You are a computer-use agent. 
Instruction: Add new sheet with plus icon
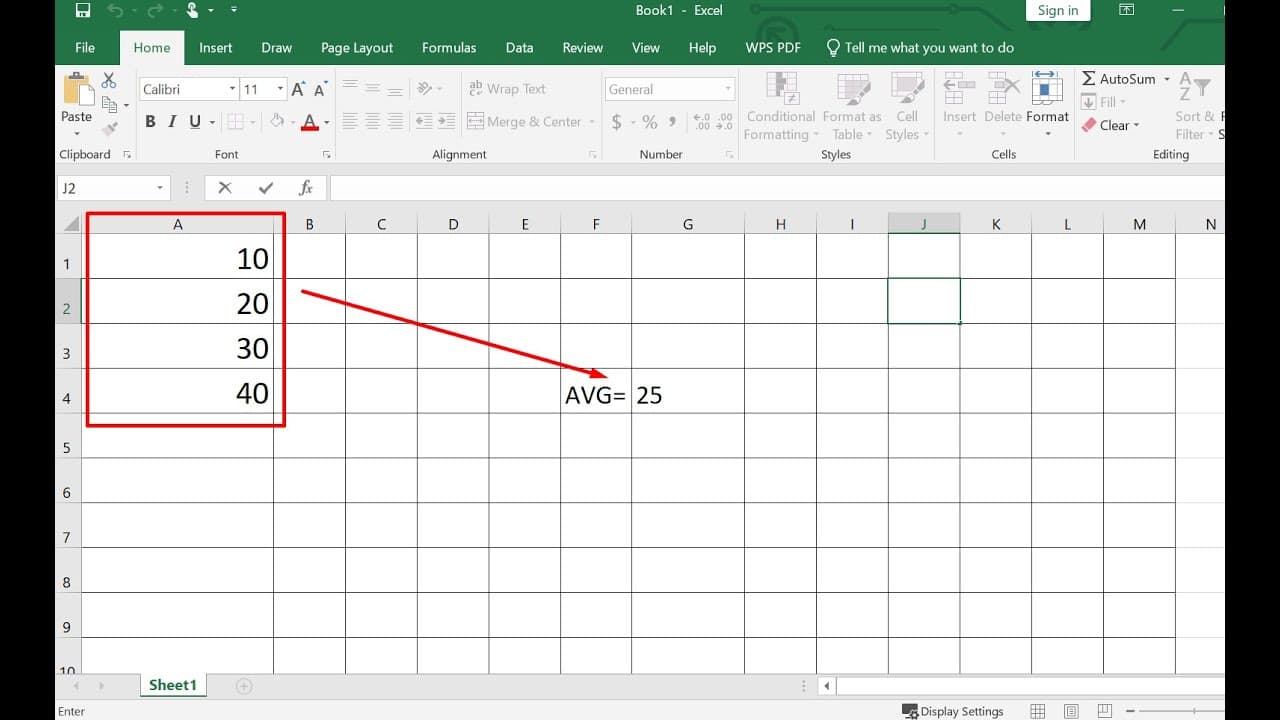click(244, 686)
